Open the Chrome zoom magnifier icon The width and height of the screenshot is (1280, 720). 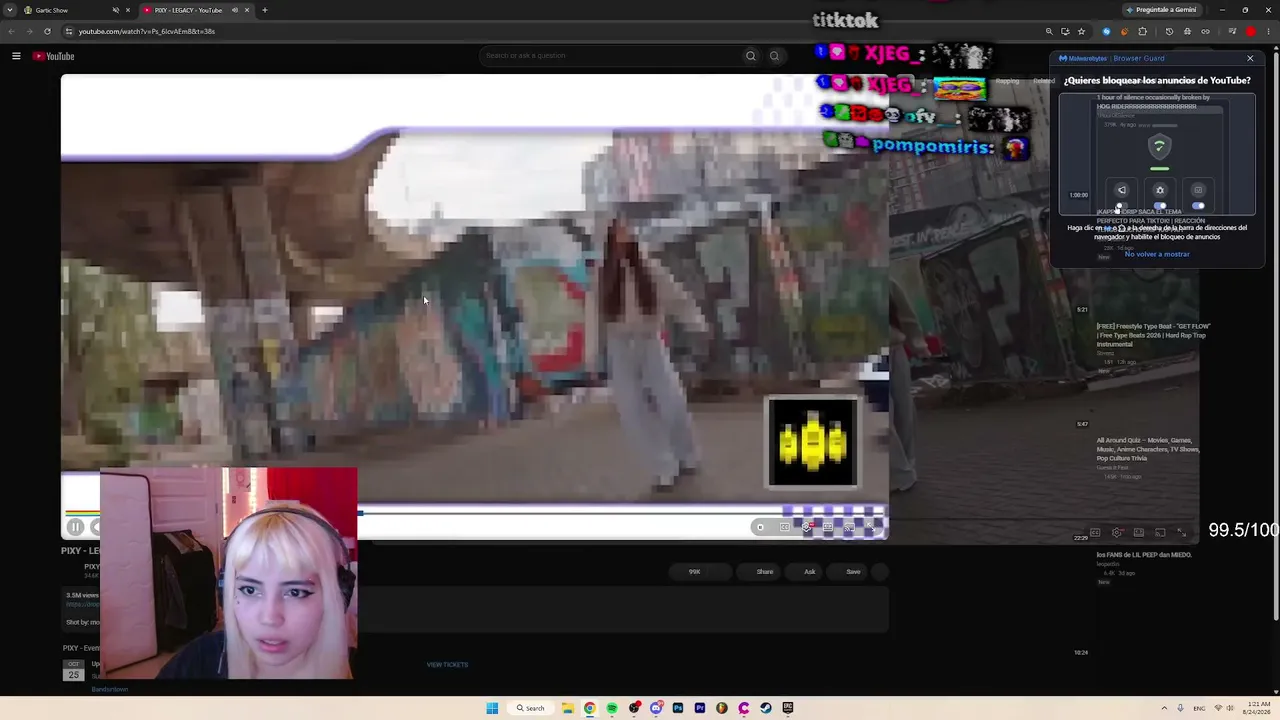(x=1049, y=31)
